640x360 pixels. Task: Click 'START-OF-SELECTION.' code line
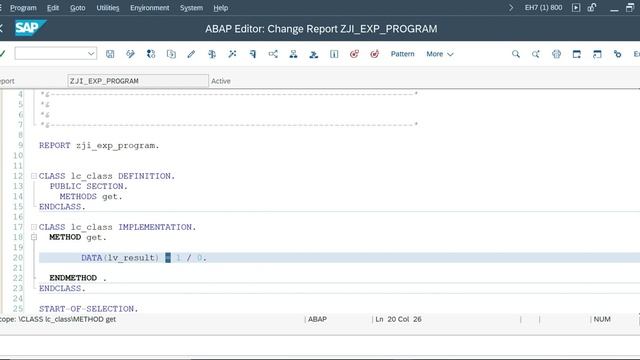(89, 309)
